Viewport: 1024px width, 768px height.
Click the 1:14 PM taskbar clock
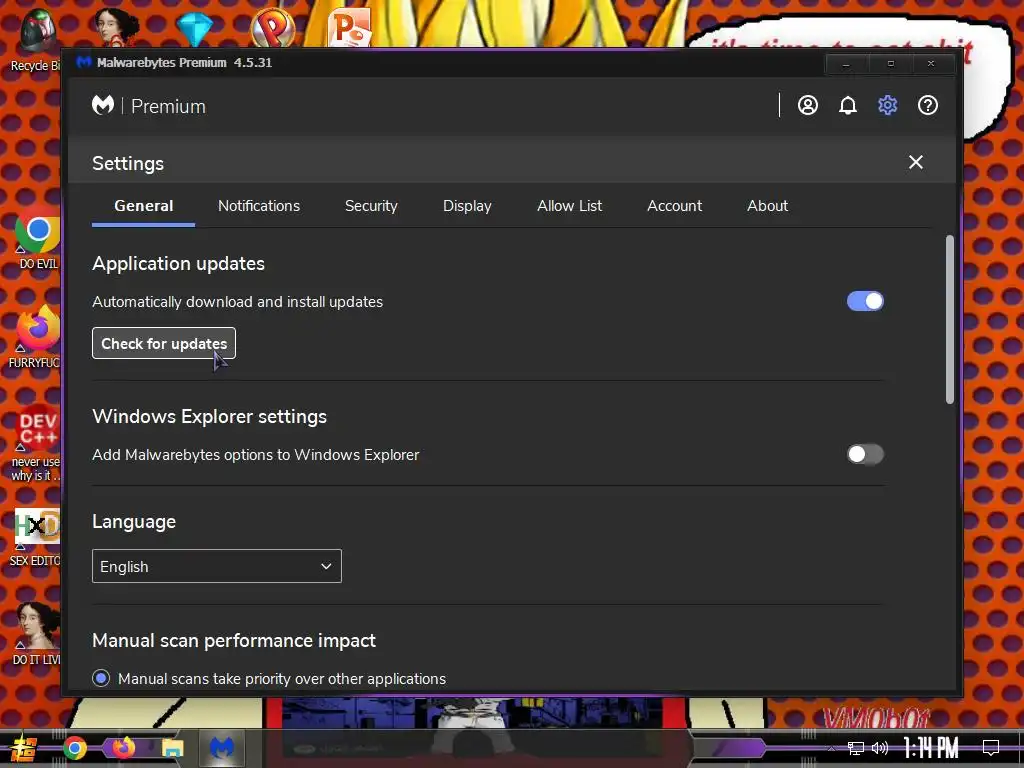pyautogui.click(x=931, y=748)
